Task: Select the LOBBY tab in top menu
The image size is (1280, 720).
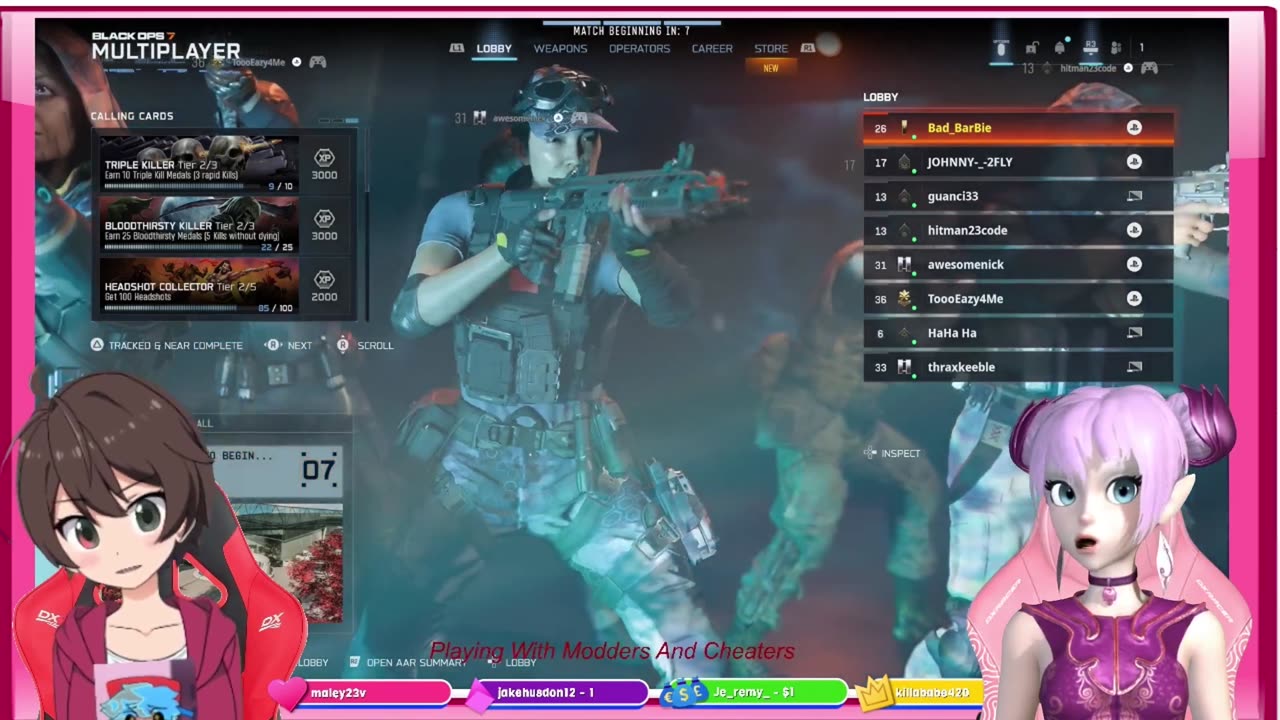Action: coord(494,48)
